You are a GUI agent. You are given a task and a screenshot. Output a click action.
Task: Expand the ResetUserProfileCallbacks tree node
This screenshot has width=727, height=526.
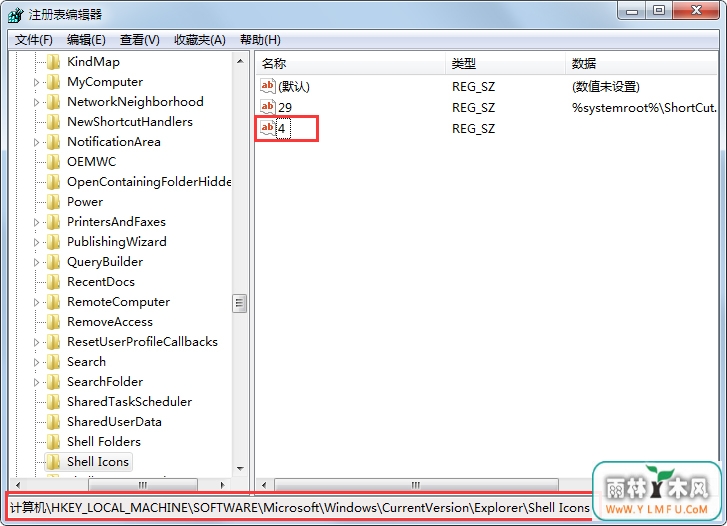tap(37, 342)
